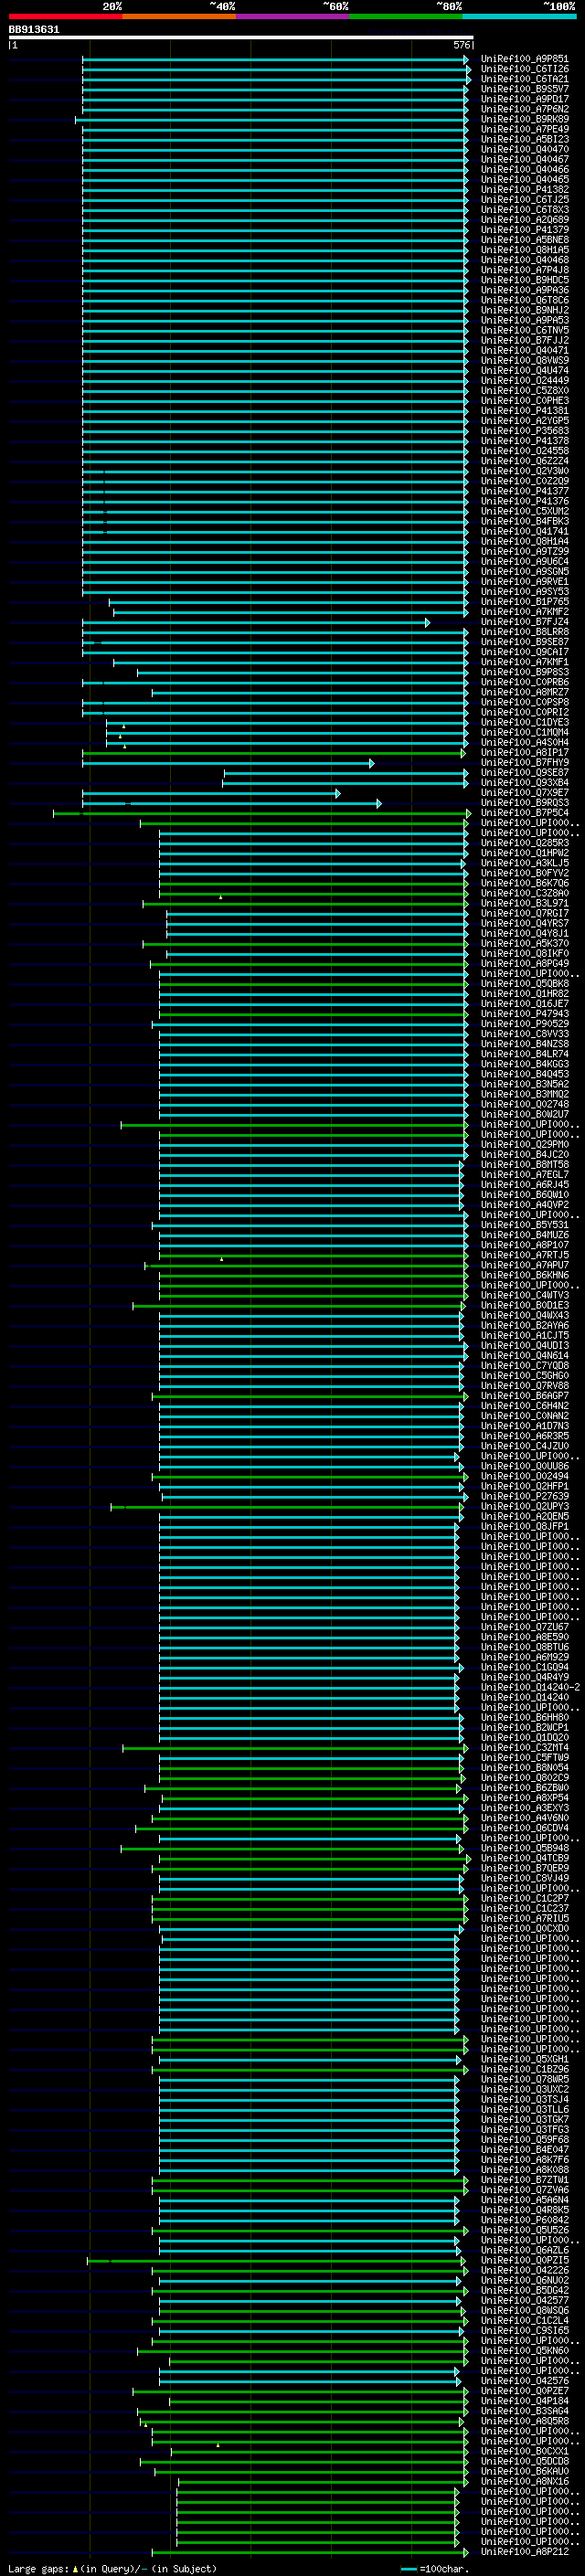Select hit label UniRef100_A9PD17
Screen dimensions: 585x2576
524,99
